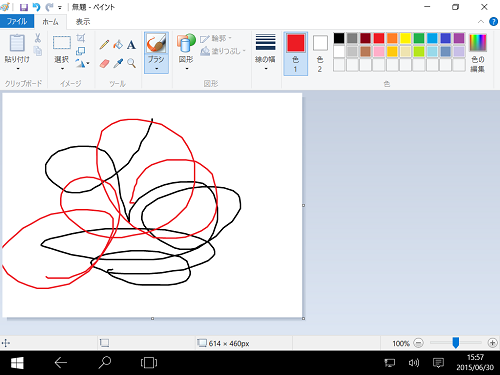Select the Color picker eyedropper tool

118,63
